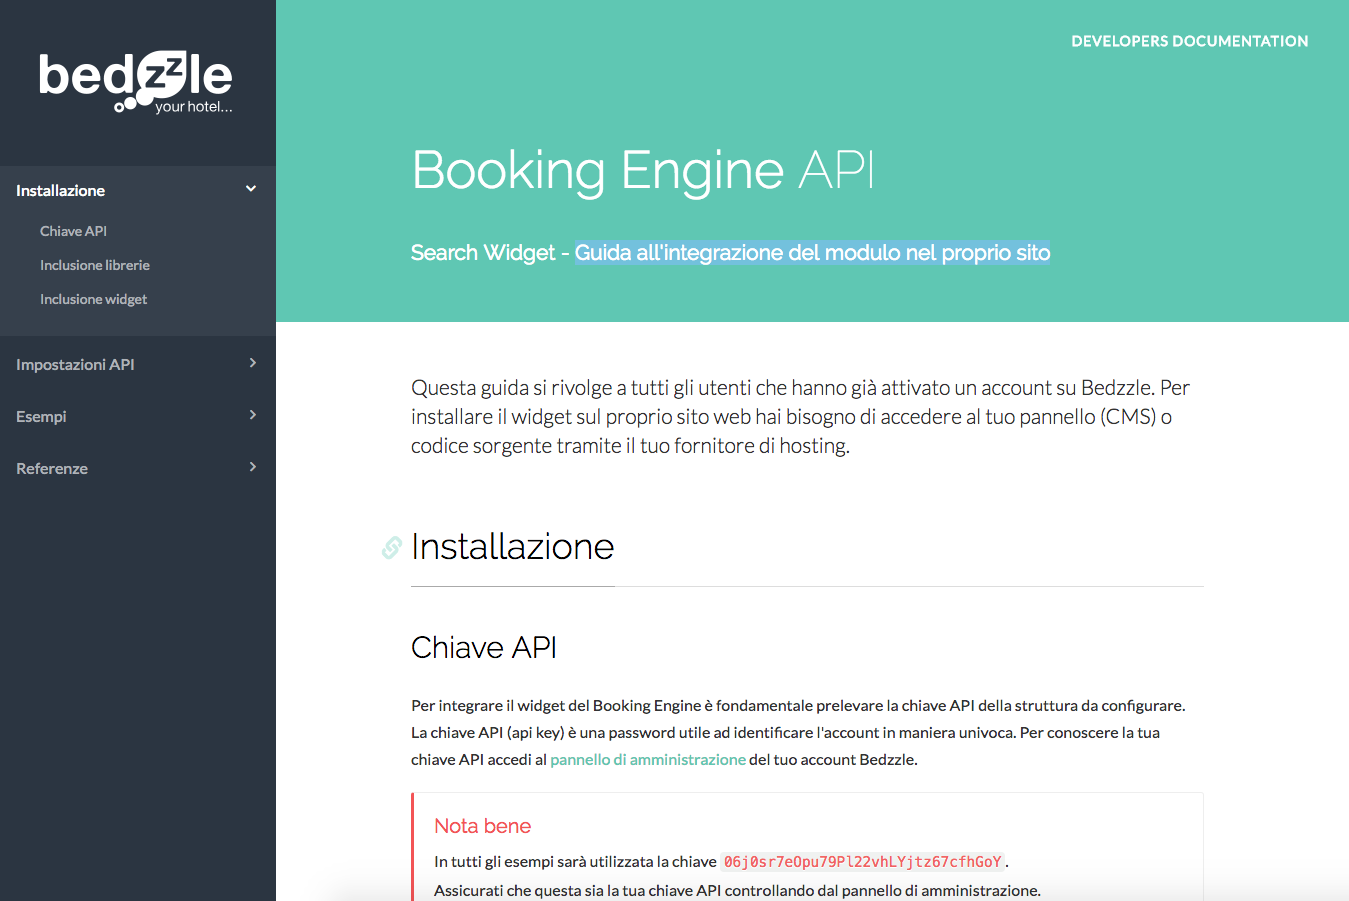Click the API key code 06j0sr7eOpu79Pl22vhLYjtz67cfhGoY
This screenshot has width=1349, height=901.
pos(863,862)
